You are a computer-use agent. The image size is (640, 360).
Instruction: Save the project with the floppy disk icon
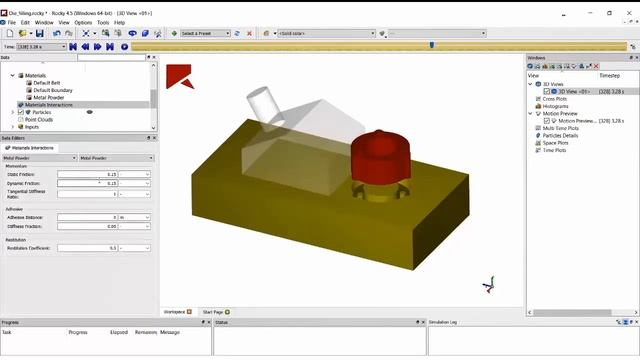[x=40, y=33]
